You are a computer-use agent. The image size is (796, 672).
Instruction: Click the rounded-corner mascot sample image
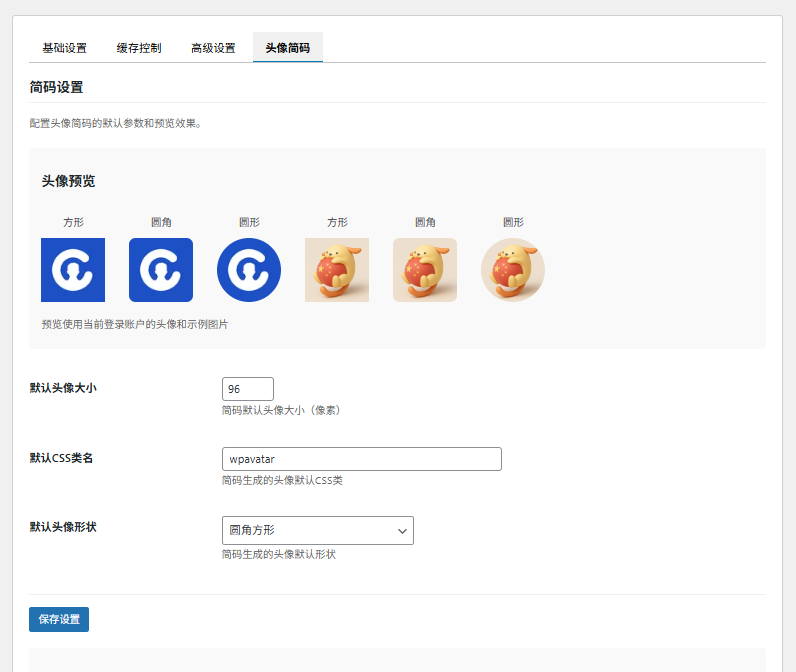coord(425,270)
